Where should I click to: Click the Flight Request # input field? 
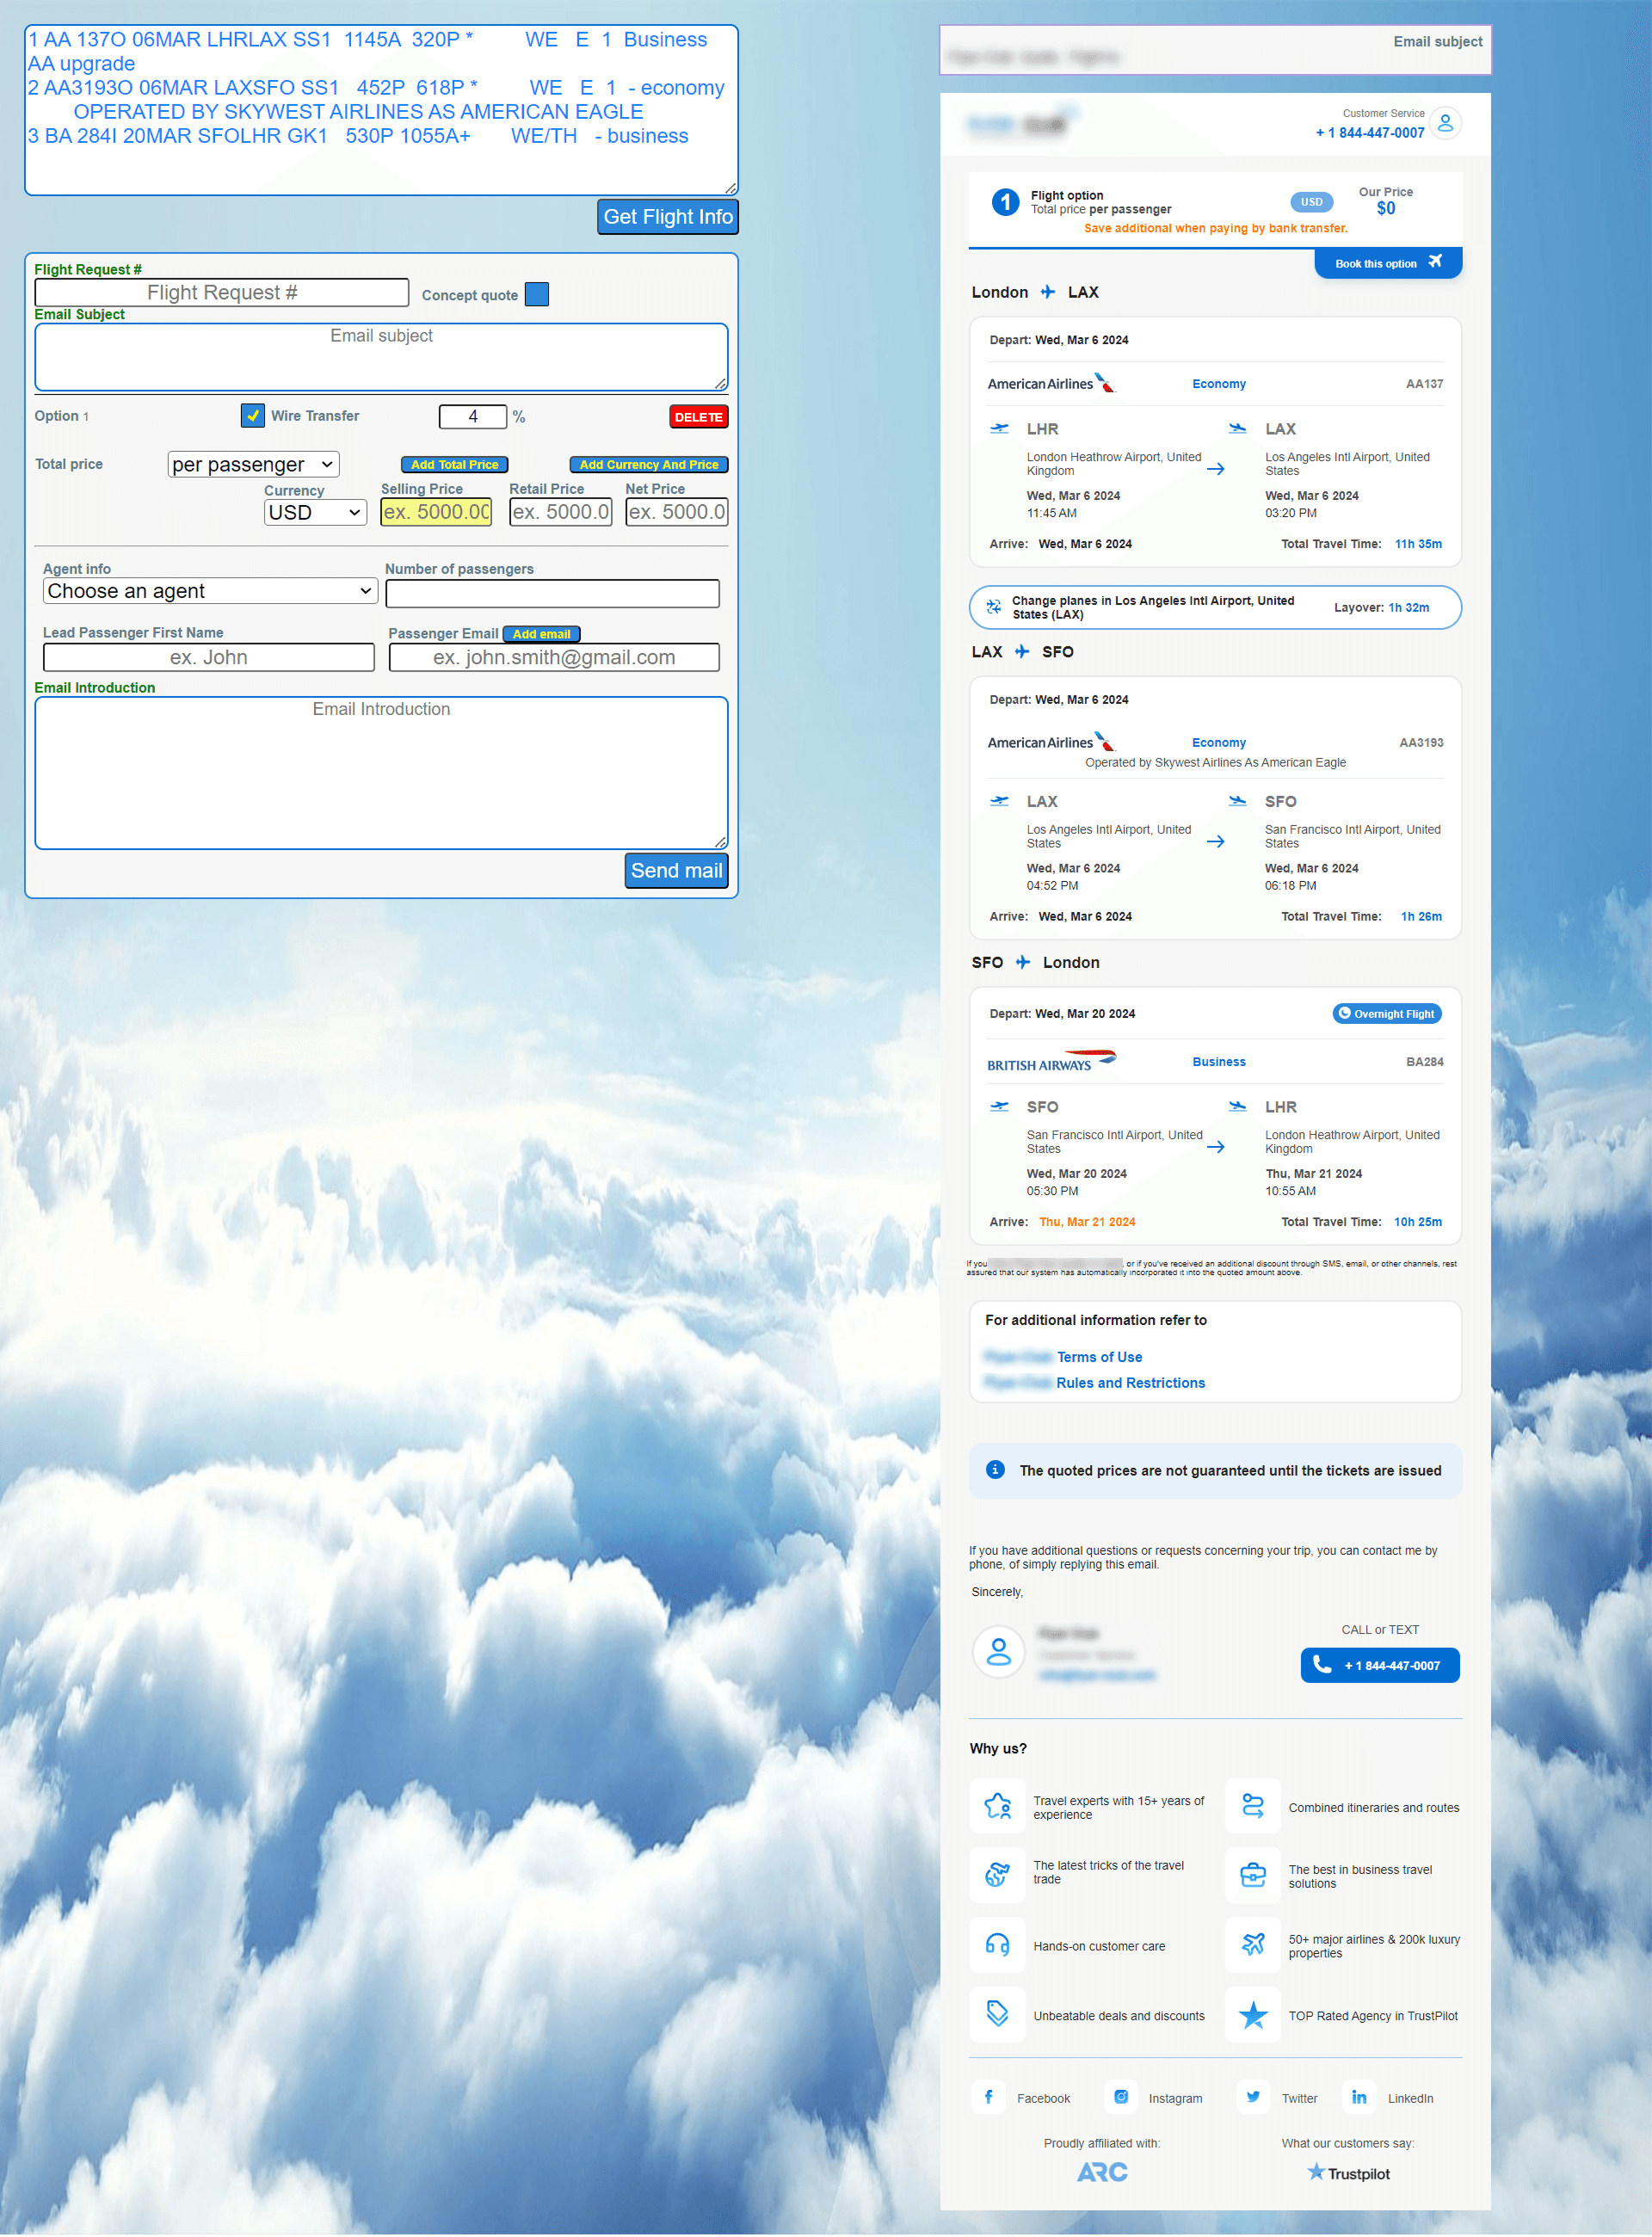coord(222,292)
